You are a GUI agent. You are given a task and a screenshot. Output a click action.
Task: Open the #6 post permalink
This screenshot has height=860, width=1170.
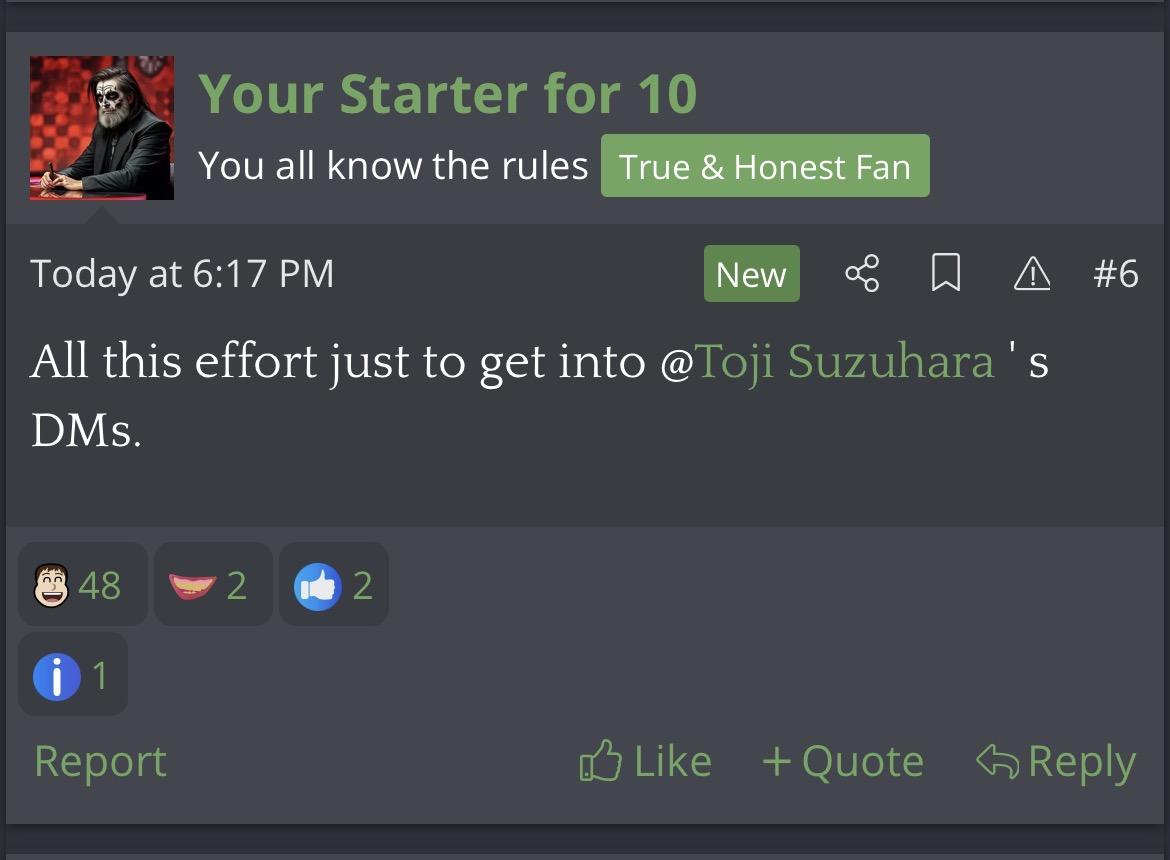(1116, 274)
